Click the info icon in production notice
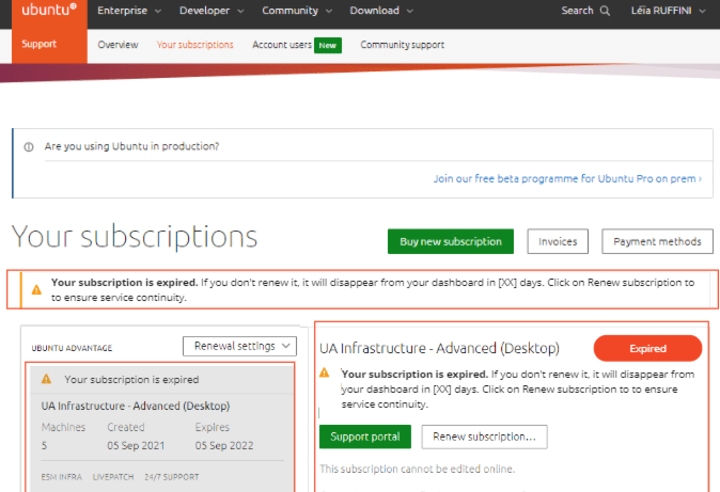Viewport: 720px width, 492px height. (x=28, y=147)
